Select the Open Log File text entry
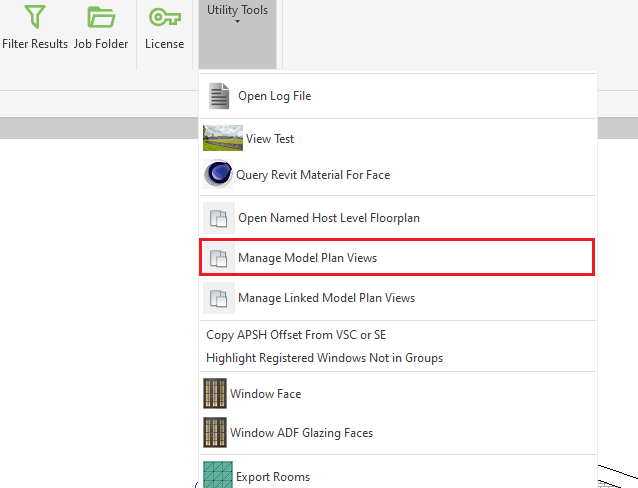Image resolution: width=638 pixels, height=488 pixels. [274, 96]
